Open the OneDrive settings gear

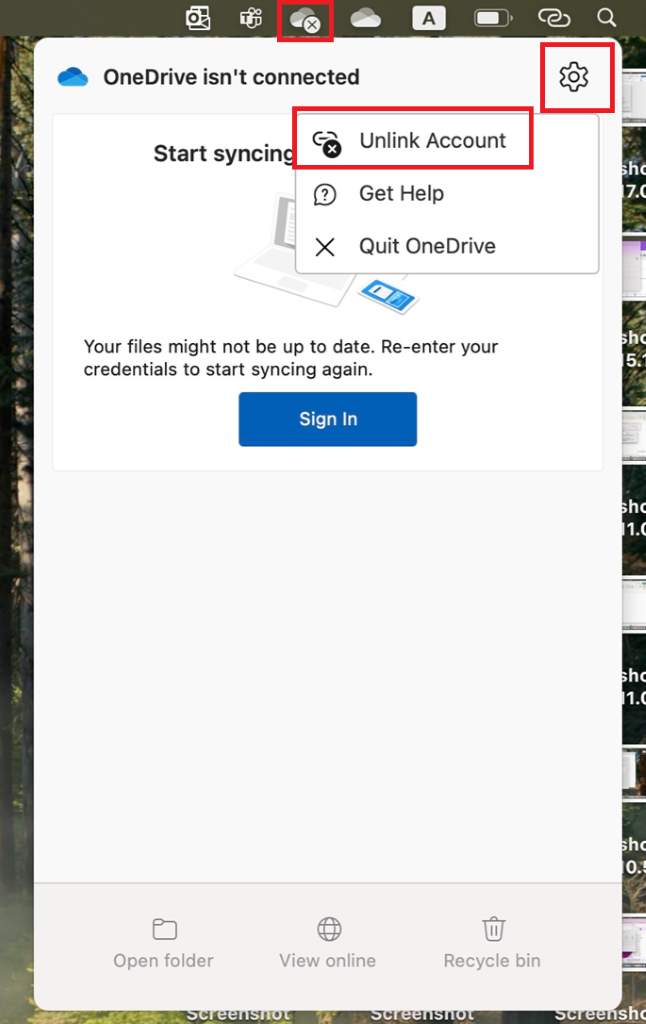pyautogui.click(x=576, y=77)
